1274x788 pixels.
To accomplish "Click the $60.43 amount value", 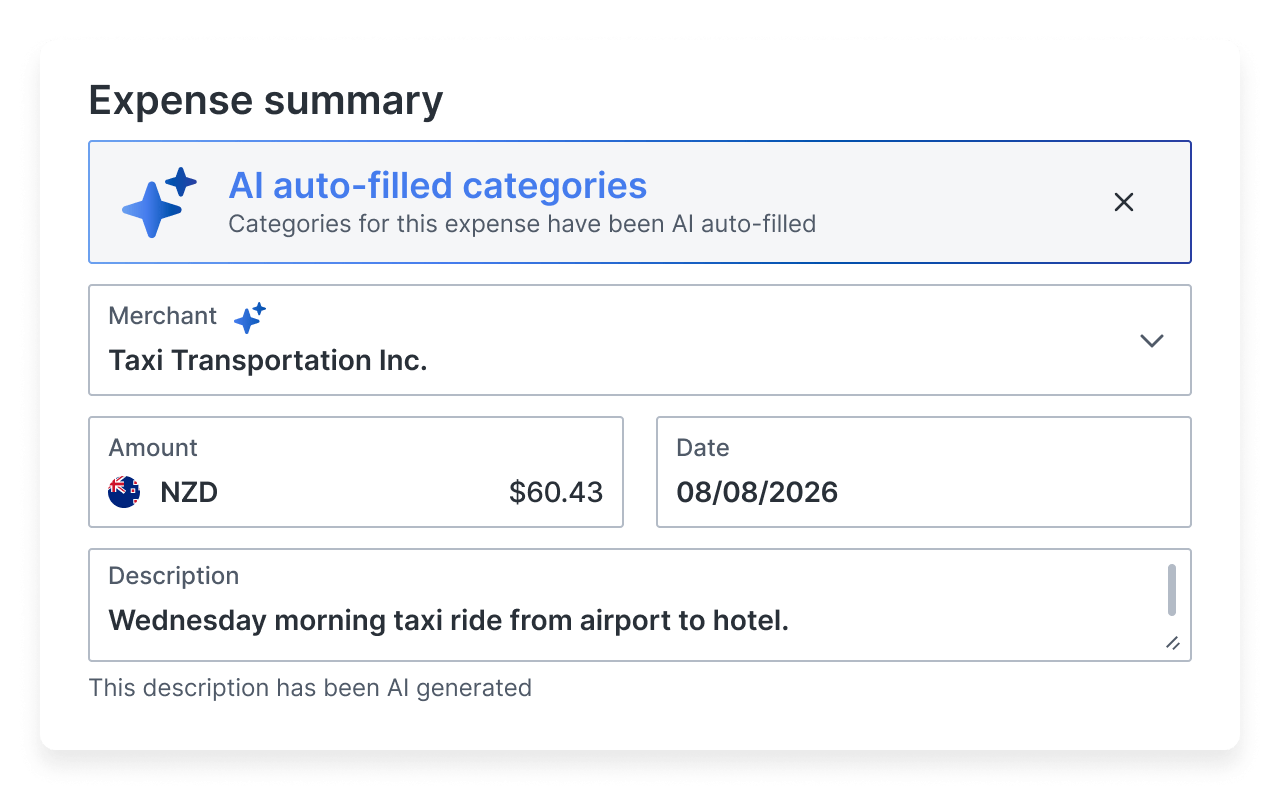I will 556,492.
